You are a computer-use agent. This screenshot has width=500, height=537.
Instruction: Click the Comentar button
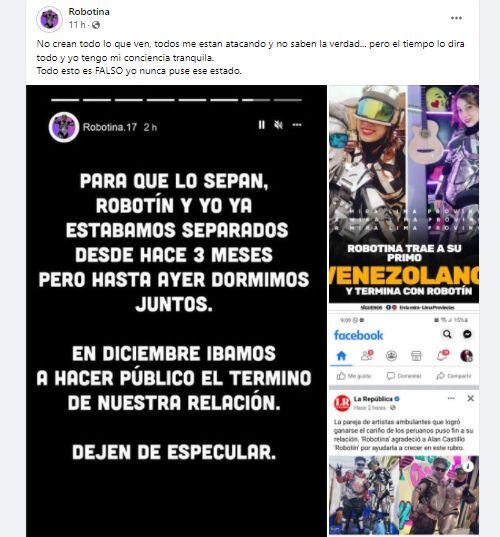(x=404, y=376)
